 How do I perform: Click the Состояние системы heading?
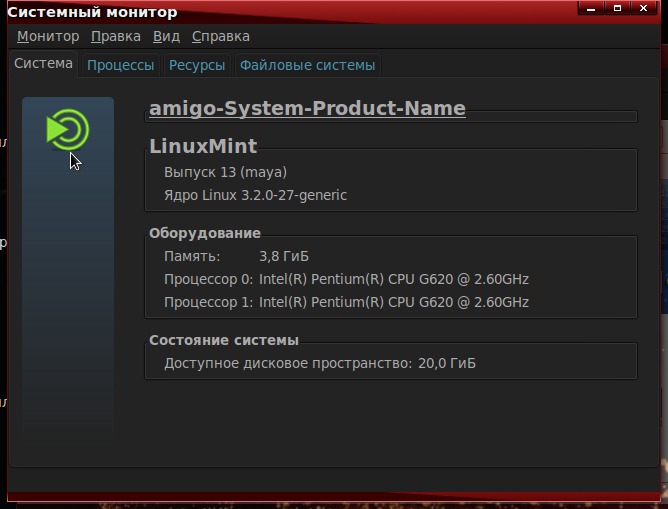point(224,340)
